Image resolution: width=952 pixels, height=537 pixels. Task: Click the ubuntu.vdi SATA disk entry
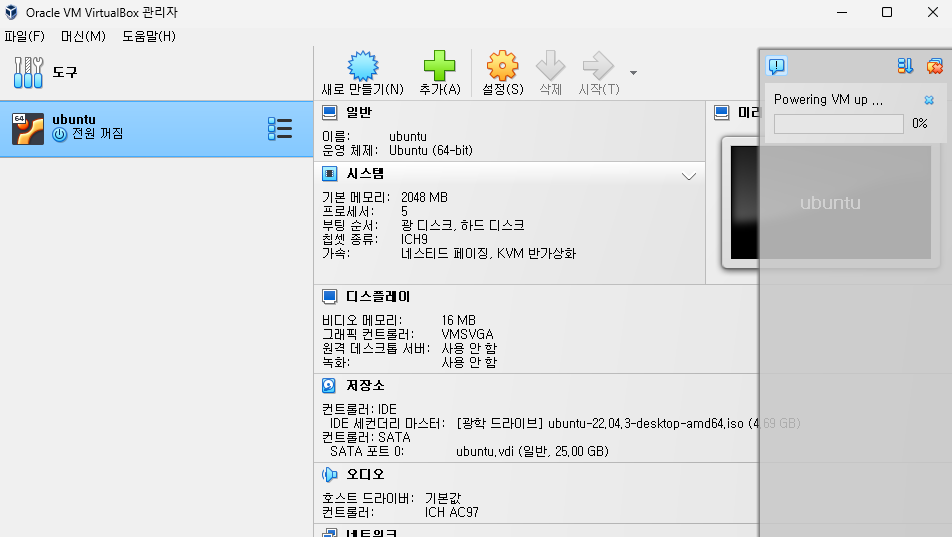tap(532, 451)
